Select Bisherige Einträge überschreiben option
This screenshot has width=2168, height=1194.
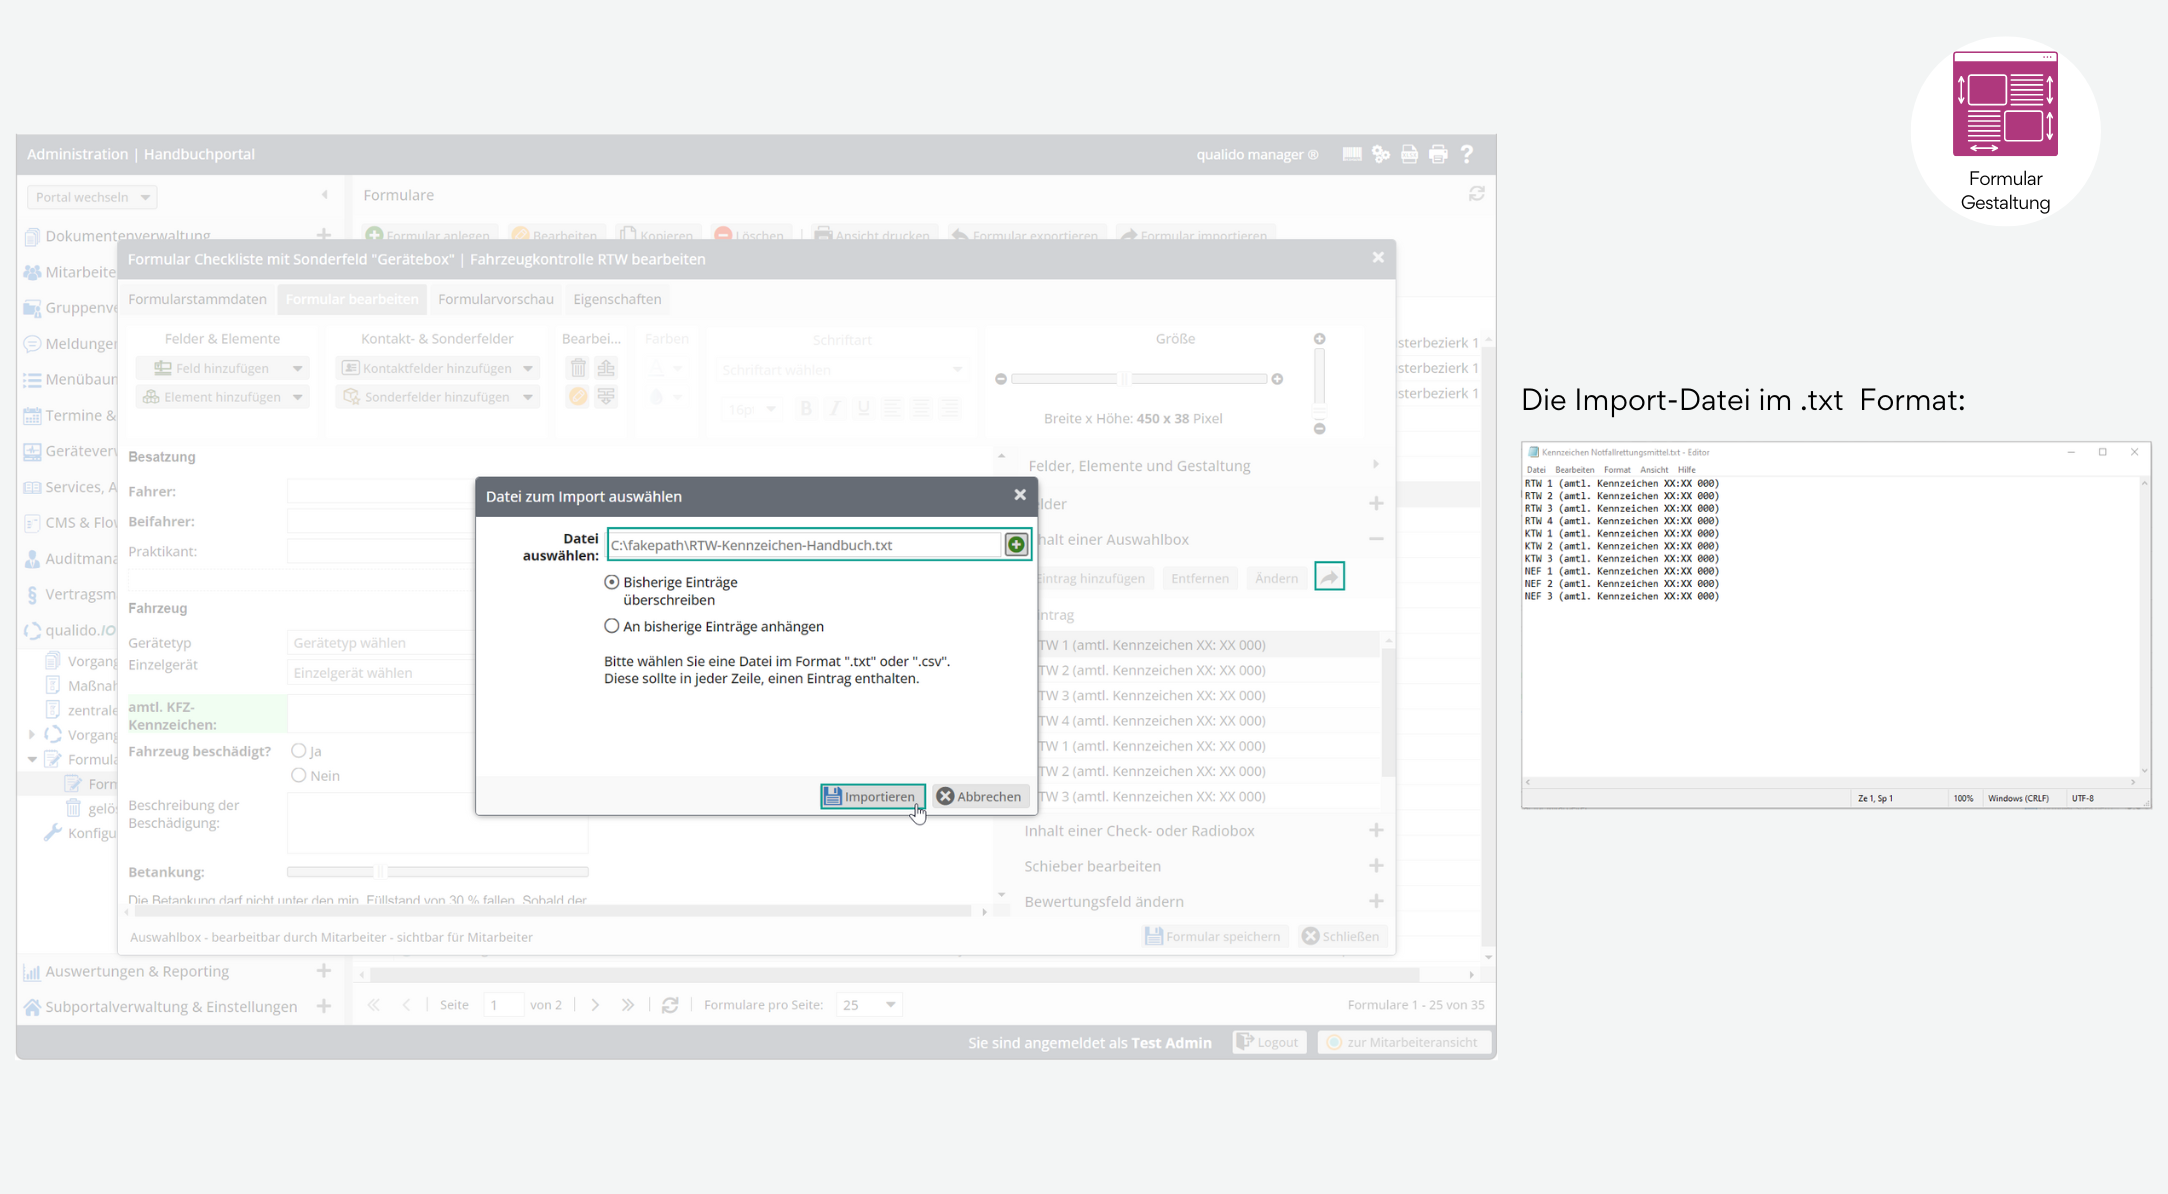[x=612, y=582]
